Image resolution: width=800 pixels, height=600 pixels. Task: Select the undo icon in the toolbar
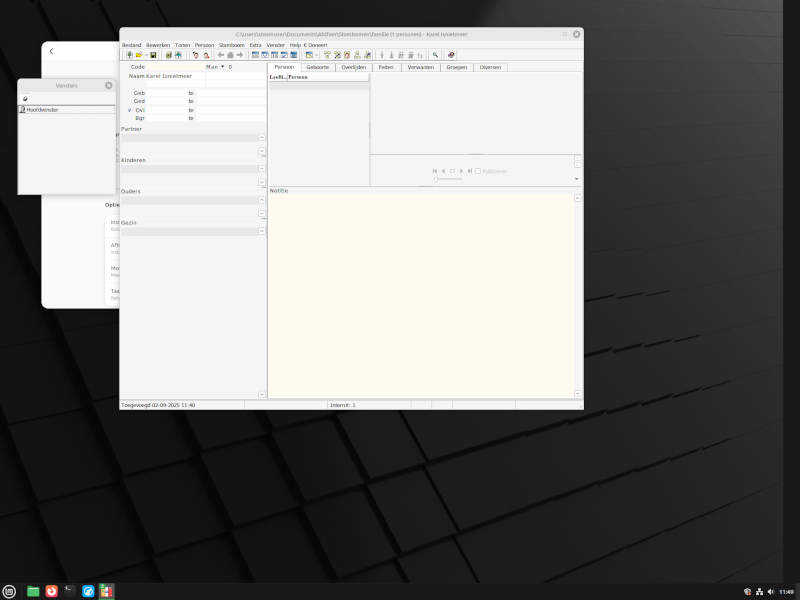(x=196, y=55)
